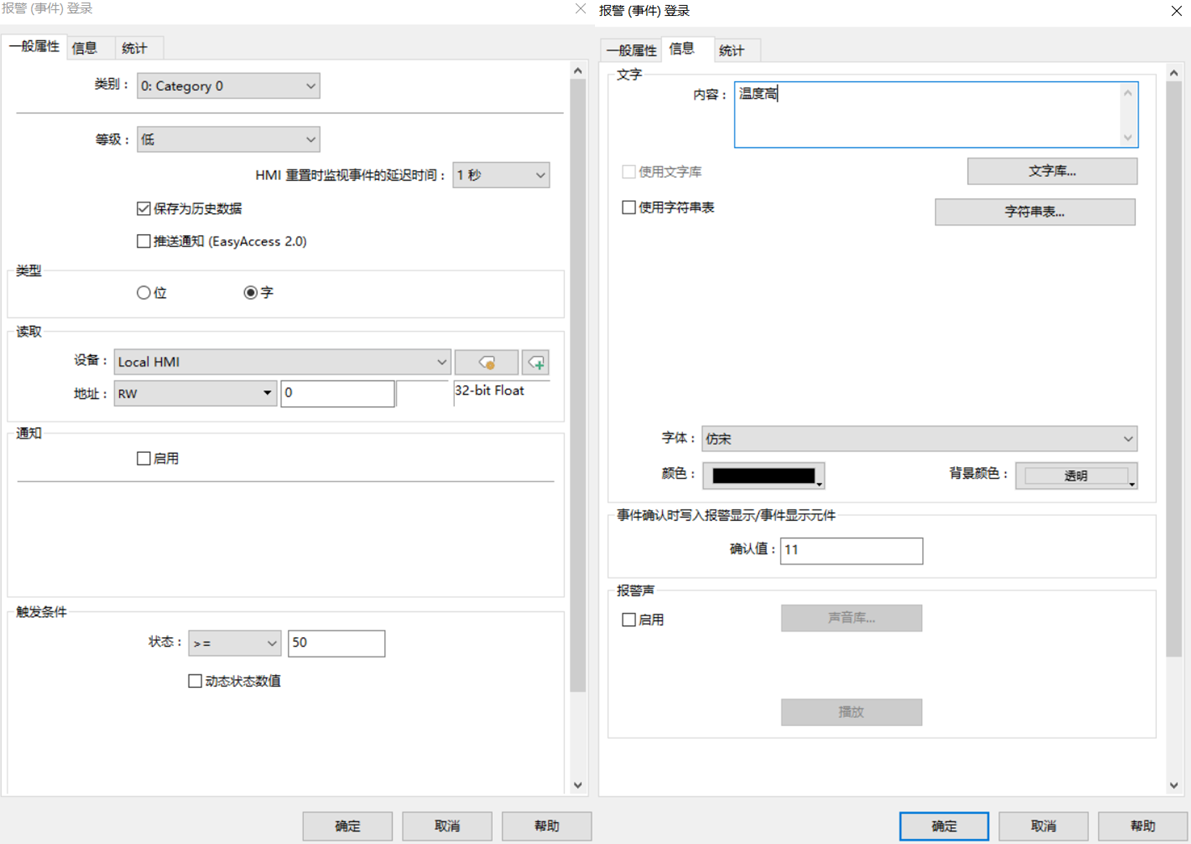Check 推送通知 (EasyAccess 2.0) option
Screen dimensions: 1191x844
pos(144,241)
